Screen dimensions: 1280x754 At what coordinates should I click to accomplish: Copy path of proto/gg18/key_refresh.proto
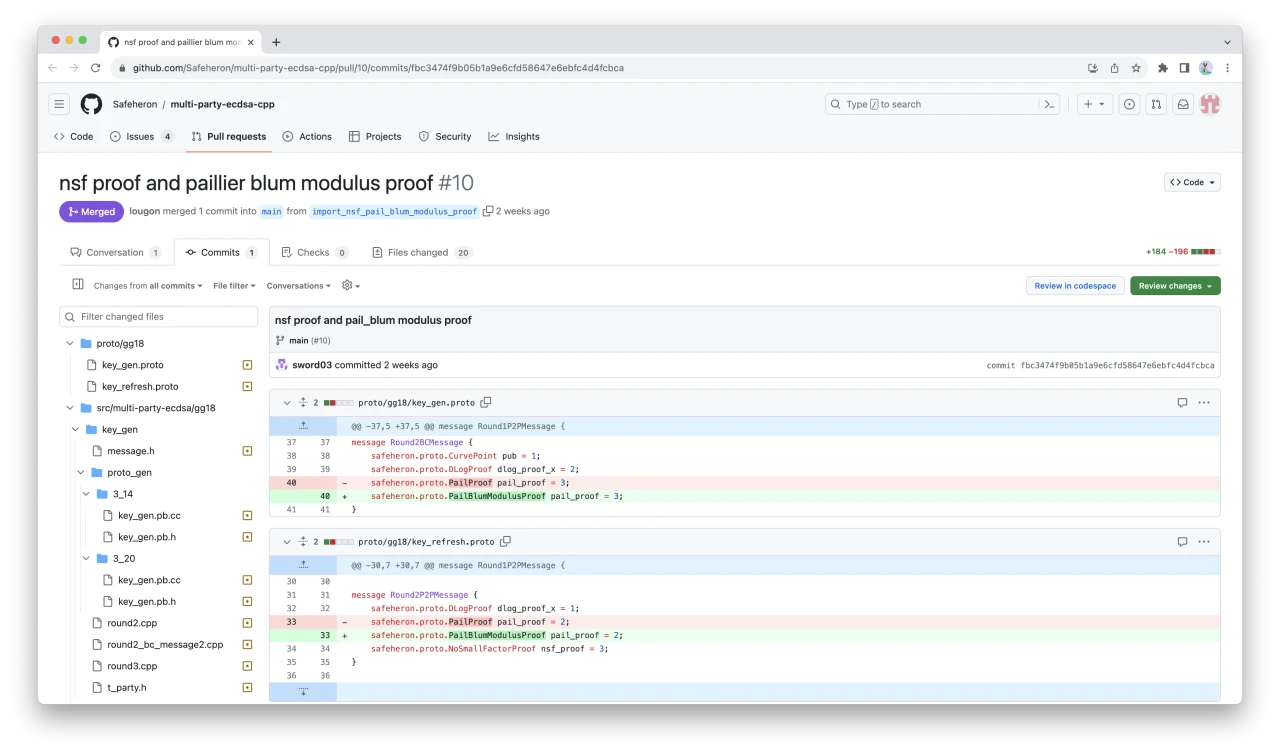[x=505, y=542]
